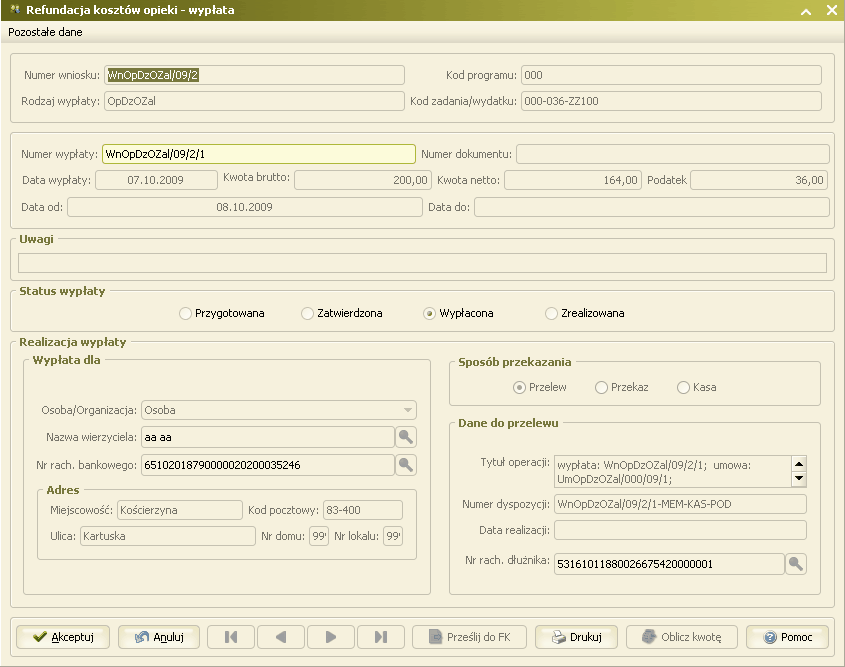Select Przygotowana payment status
The height and width of the screenshot is (667, 845).
185,313
